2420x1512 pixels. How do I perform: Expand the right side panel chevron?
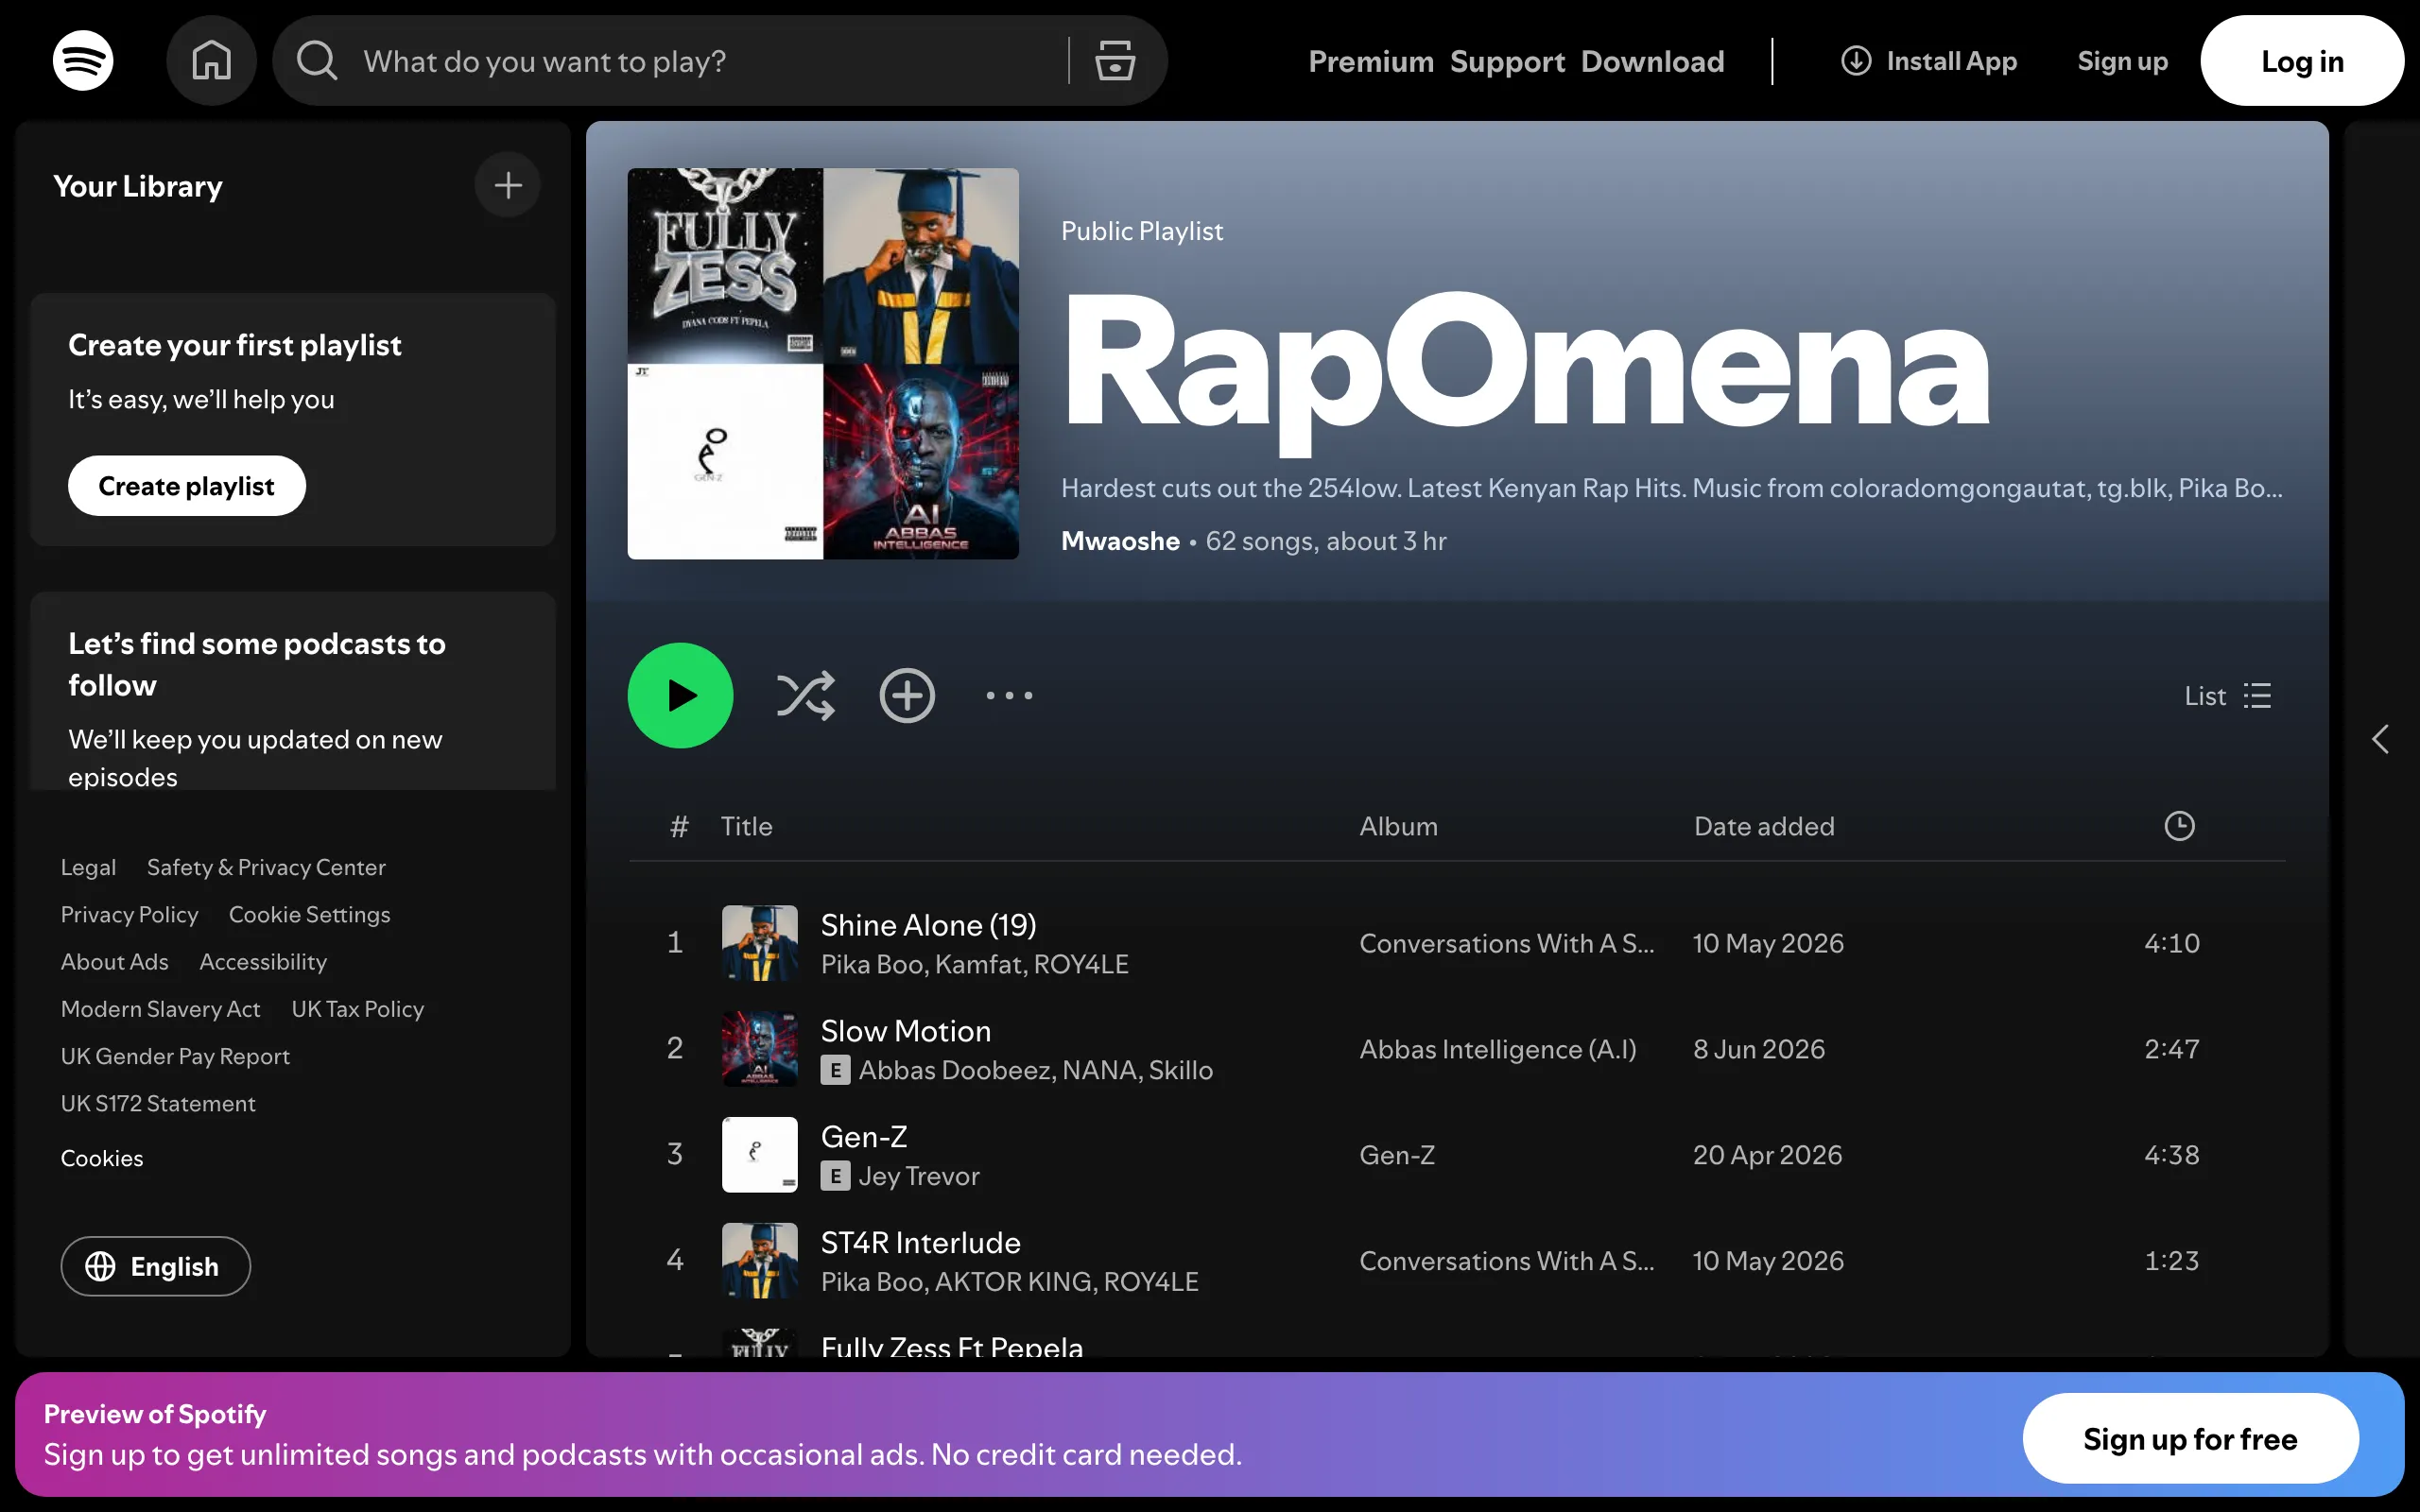click(x=2381, y=739)
